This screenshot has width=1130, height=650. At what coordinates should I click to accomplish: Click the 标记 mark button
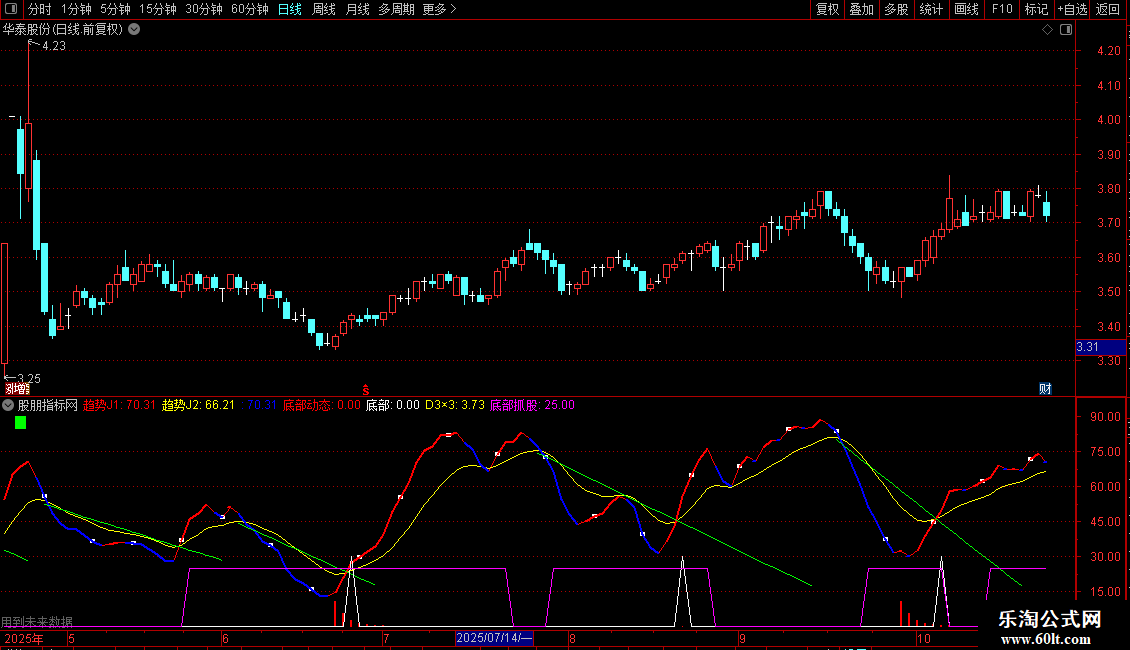click(x=1036, y=9)
